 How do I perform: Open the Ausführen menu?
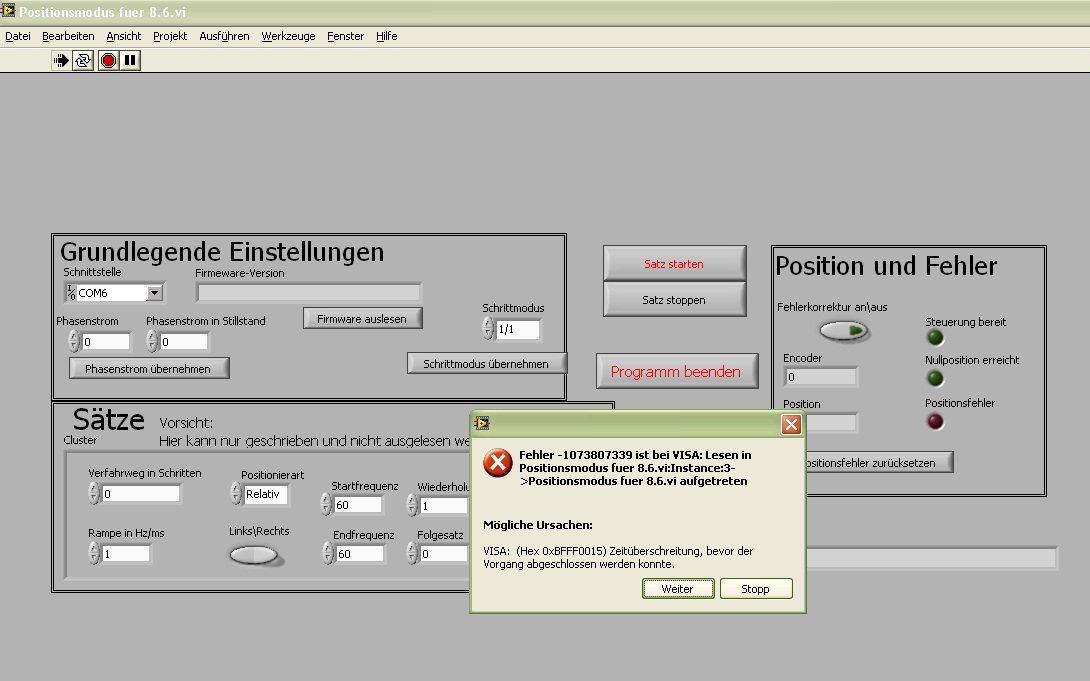pos(225,36)
